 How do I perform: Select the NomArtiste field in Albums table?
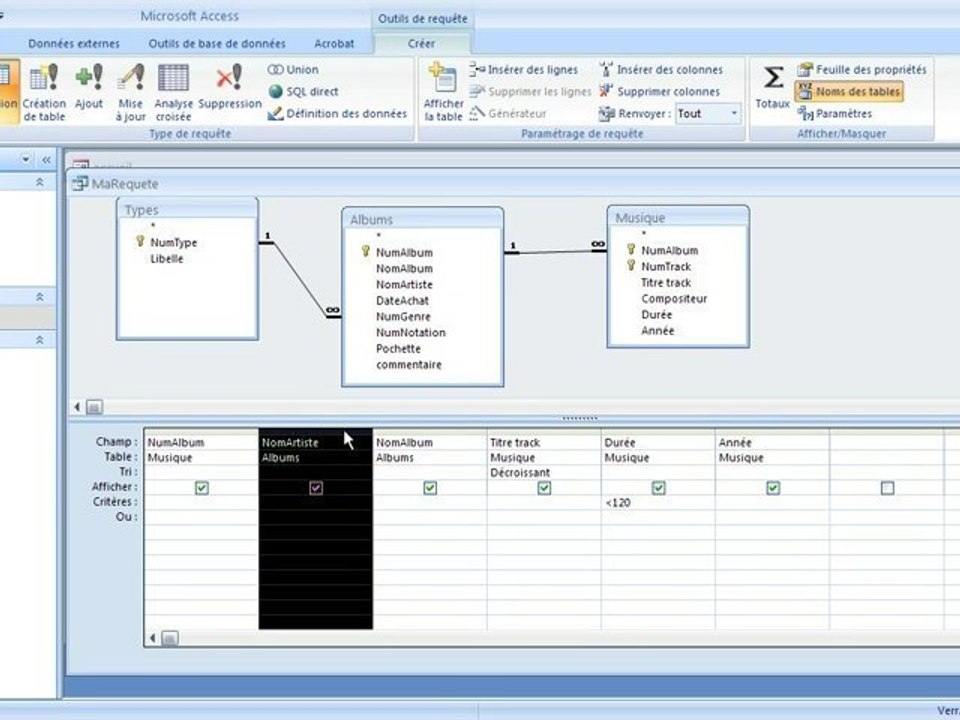pyautogui.click(x=404, y=285)
